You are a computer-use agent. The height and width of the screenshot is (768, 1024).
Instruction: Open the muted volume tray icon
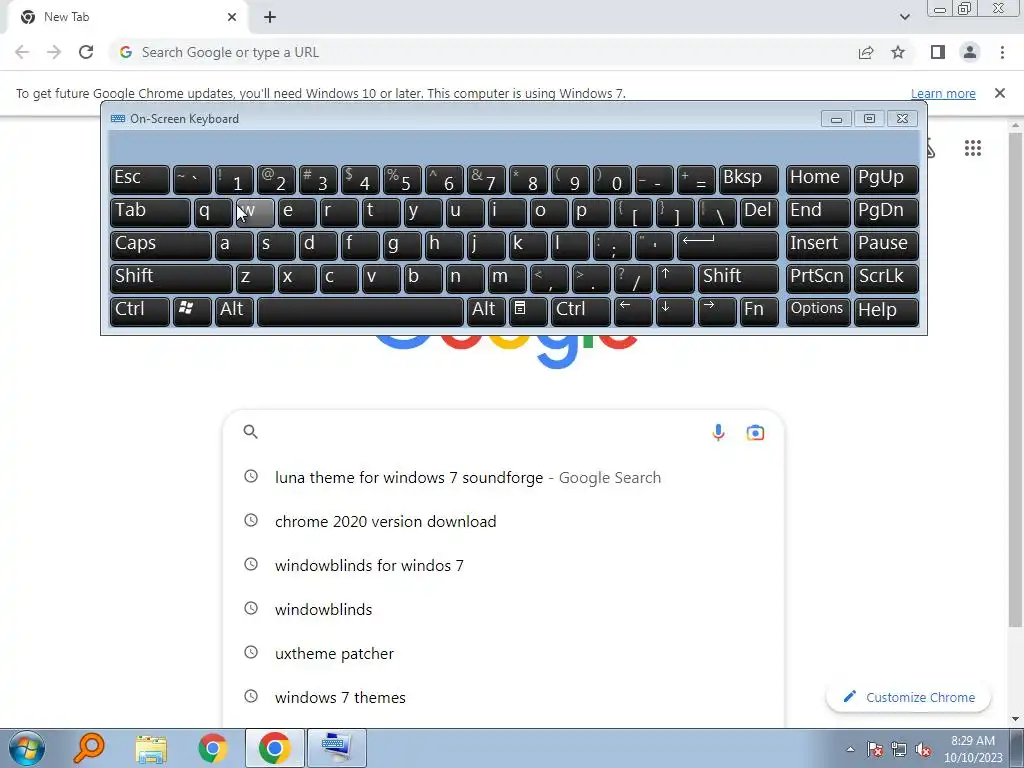point(923,750)
